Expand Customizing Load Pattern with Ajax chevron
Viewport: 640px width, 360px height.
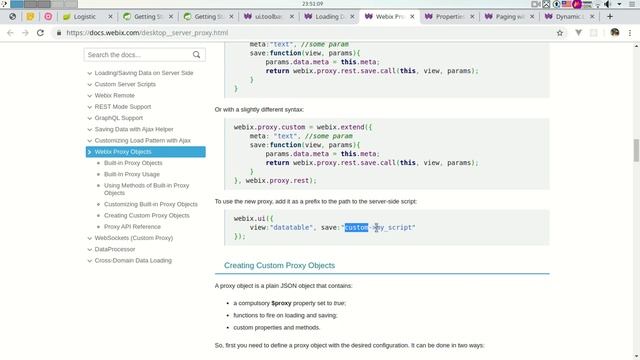(x=89, y=140)
